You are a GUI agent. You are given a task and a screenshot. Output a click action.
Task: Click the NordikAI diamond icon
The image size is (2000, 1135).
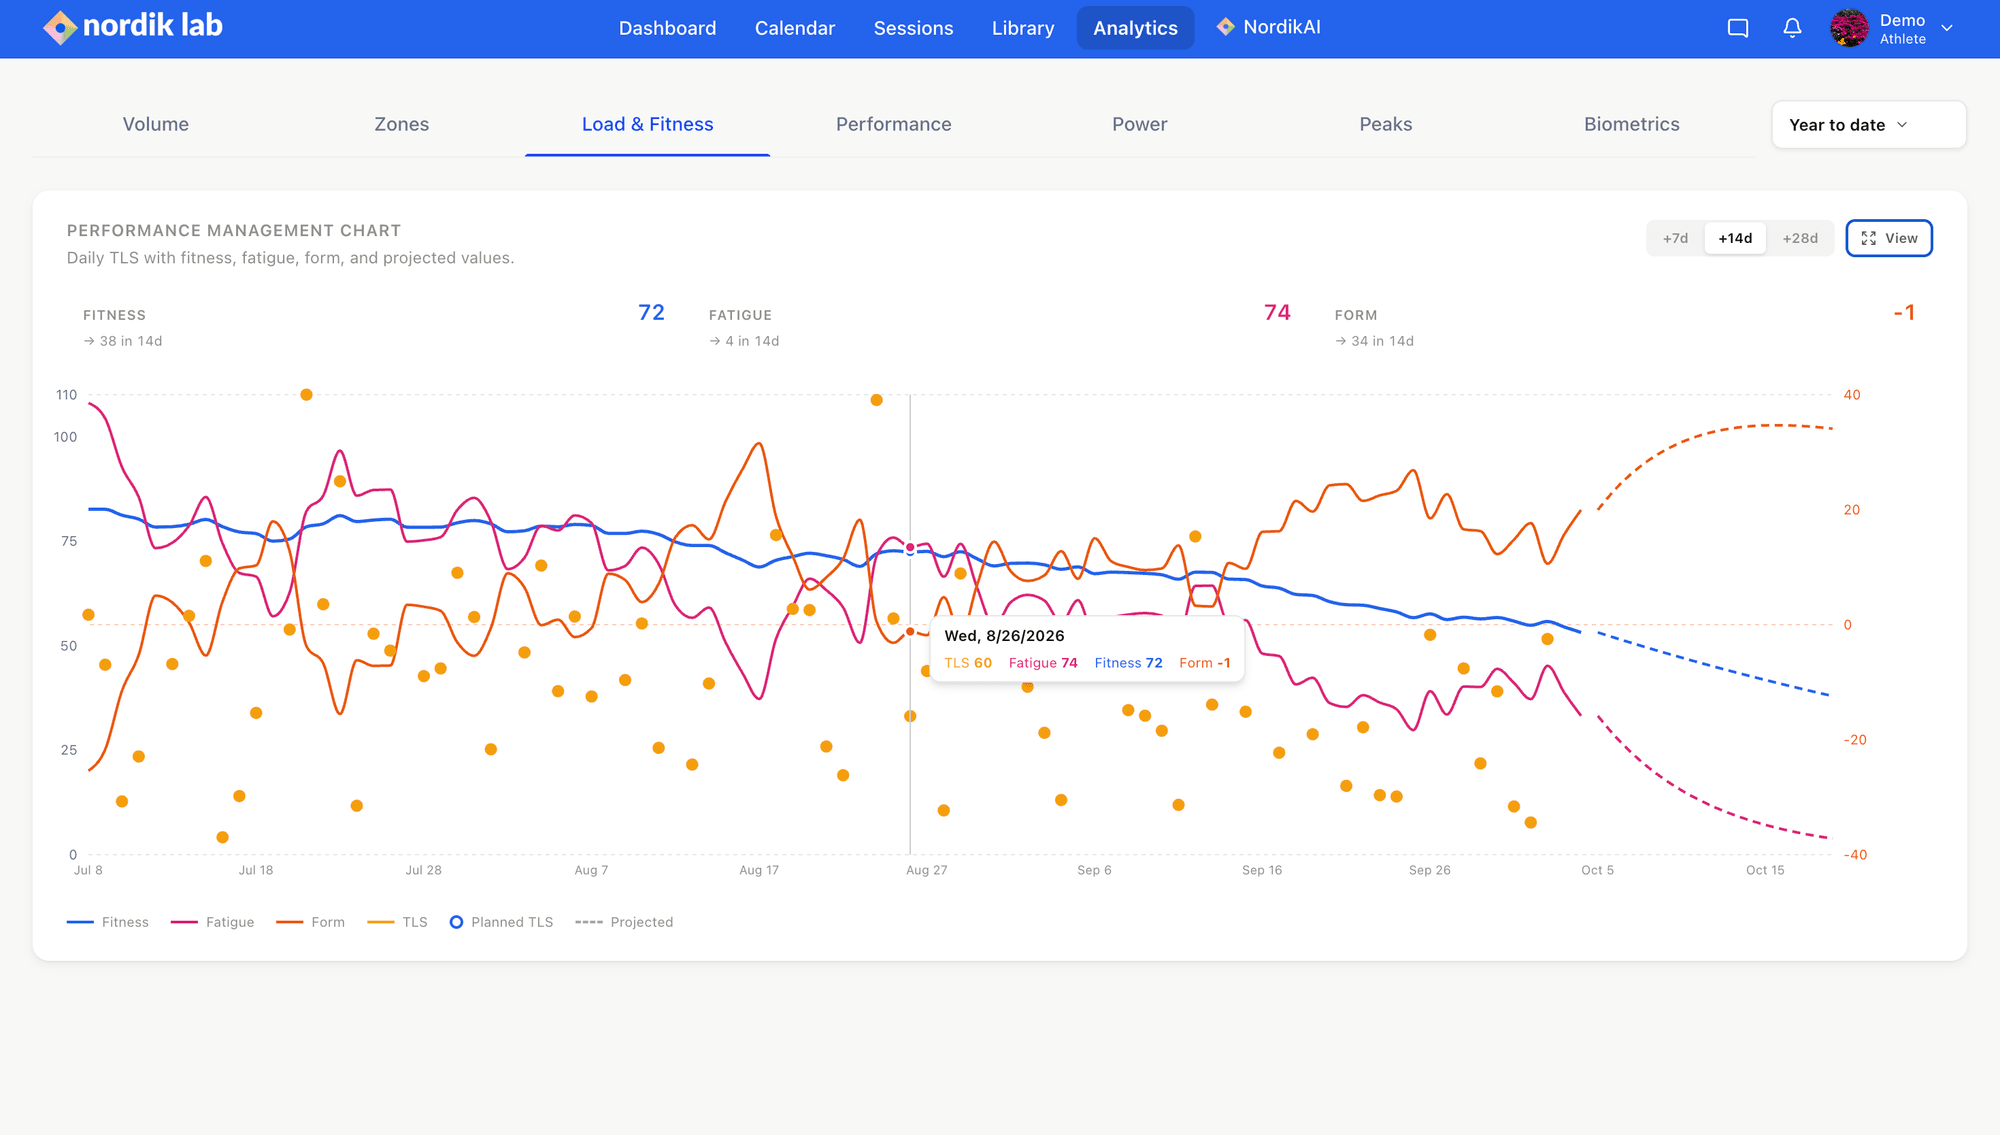pyautogui.click(x=1225, y=27)
